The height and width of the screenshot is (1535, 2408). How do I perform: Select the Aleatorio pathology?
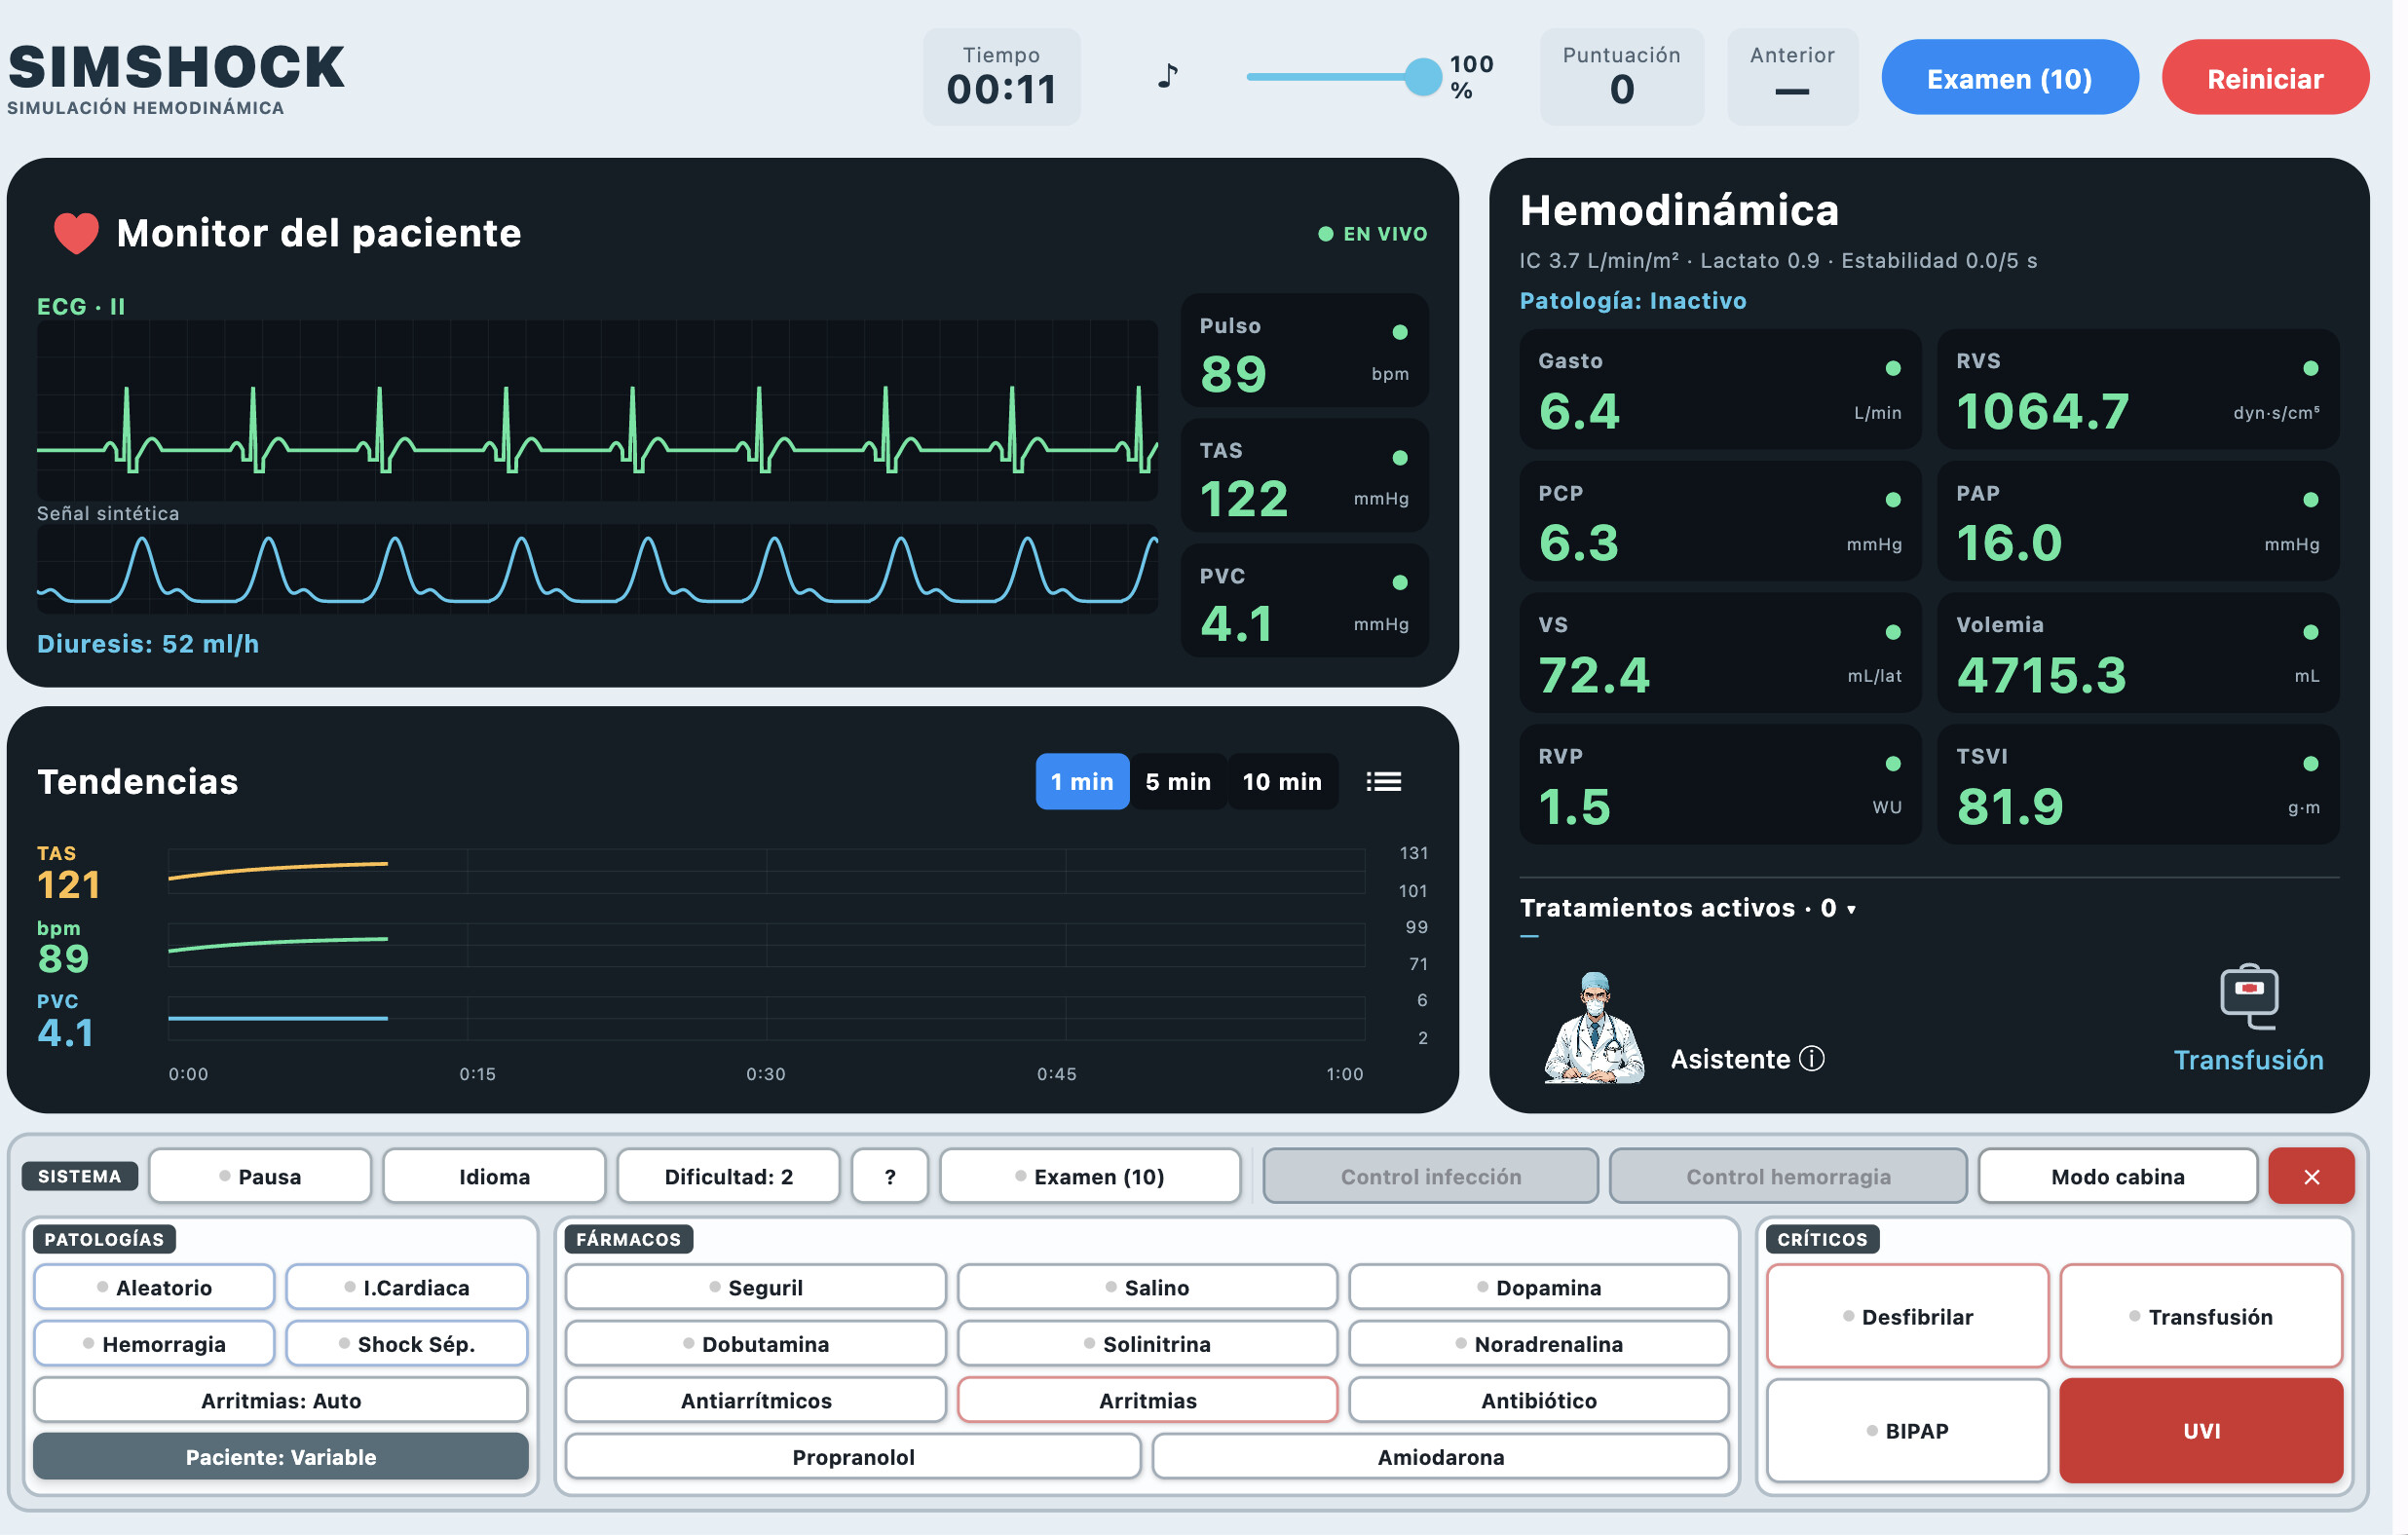[154, 1287]
